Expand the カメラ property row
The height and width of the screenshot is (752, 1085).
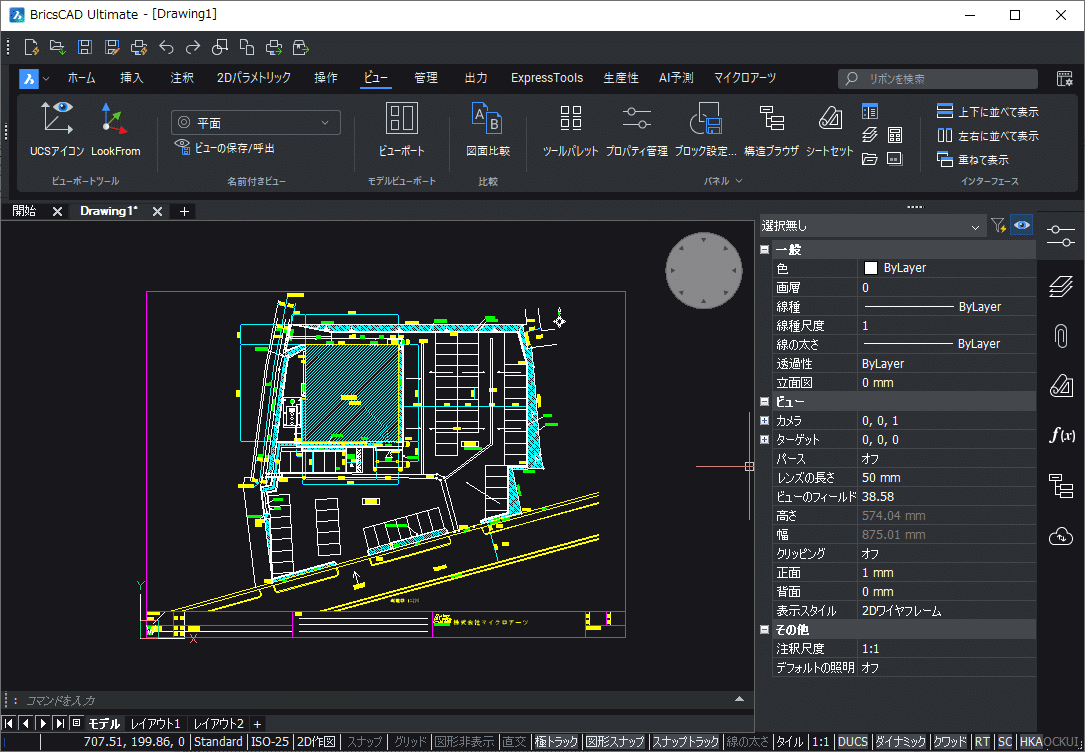click(x=765, y=421)
